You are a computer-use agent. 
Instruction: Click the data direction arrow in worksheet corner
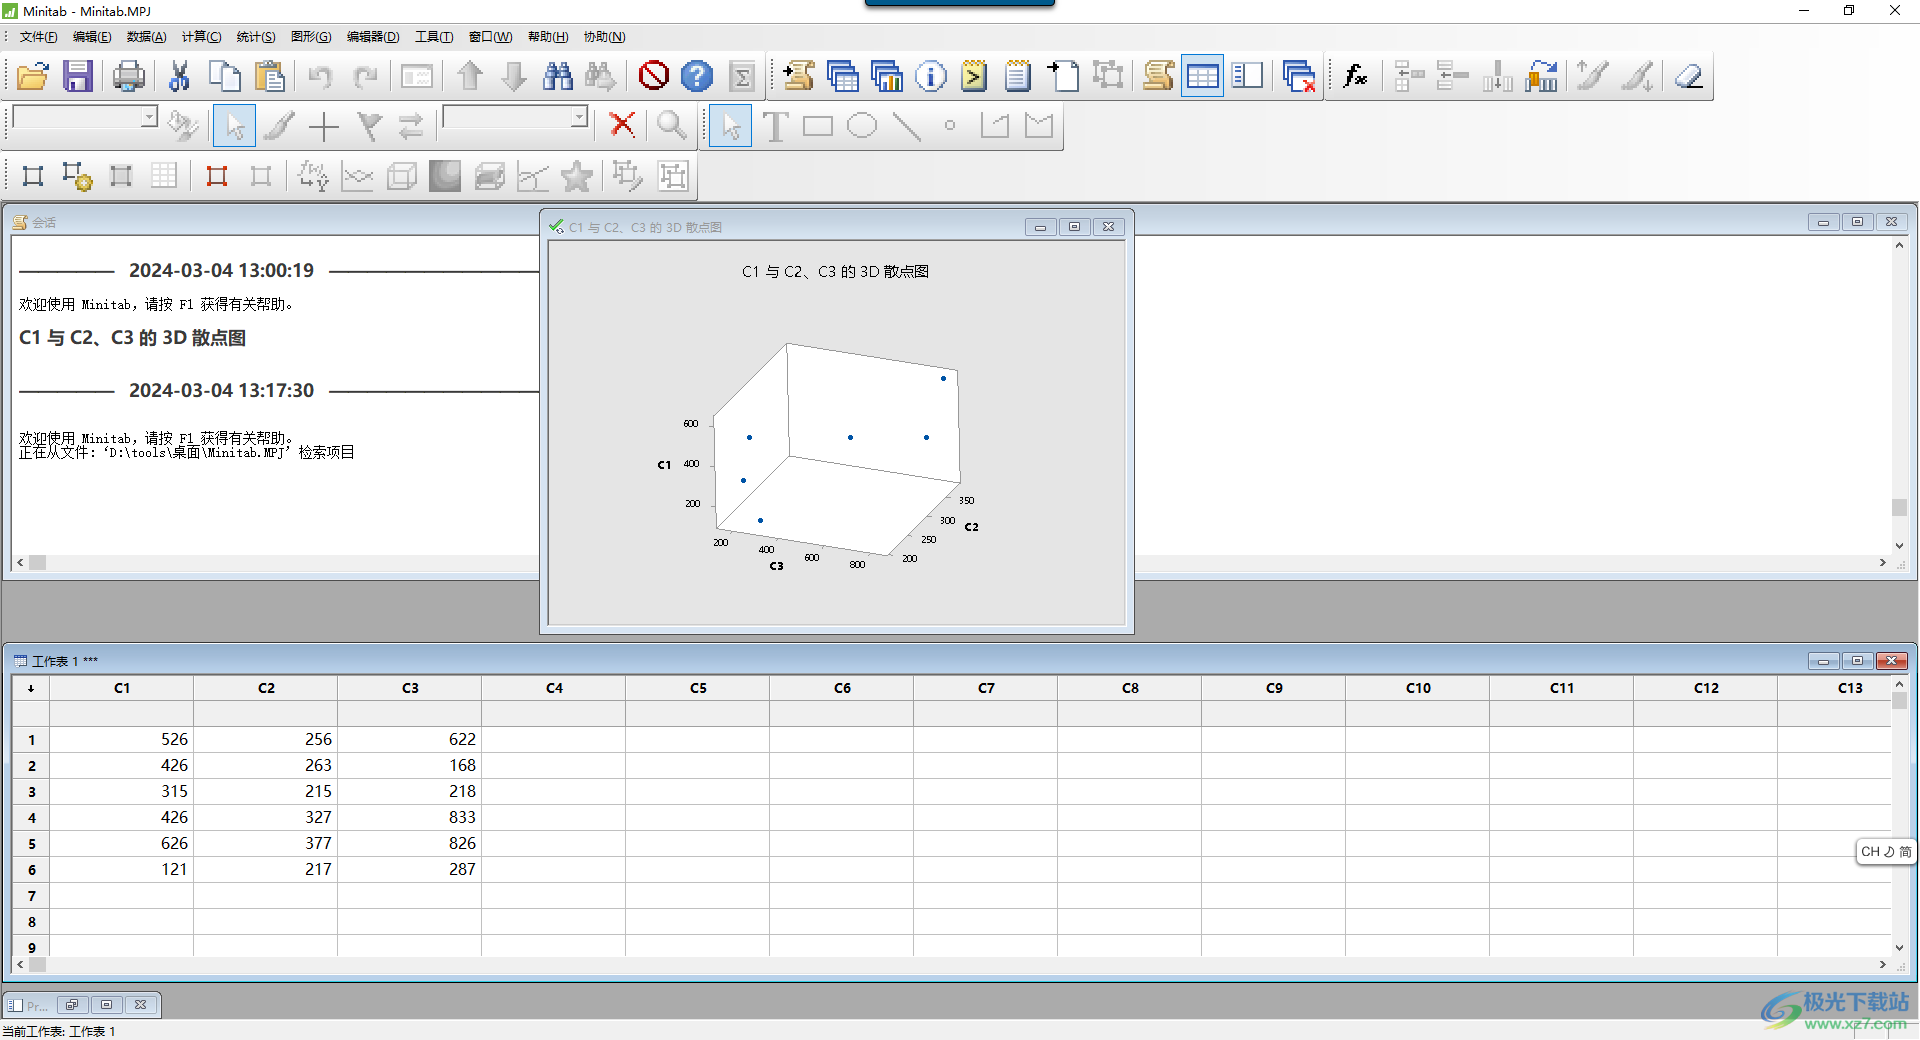click(x=31, y=688)
